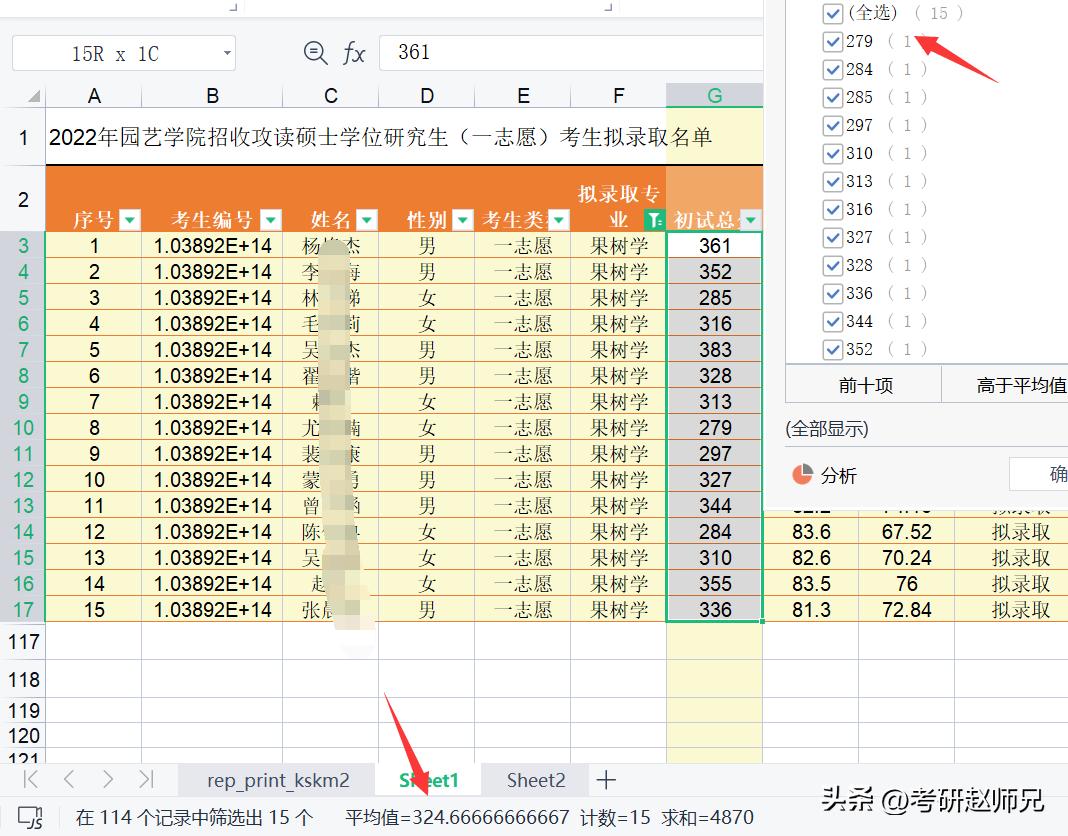
Task: Open the Name Box dropdown
Action: [226, 52]
